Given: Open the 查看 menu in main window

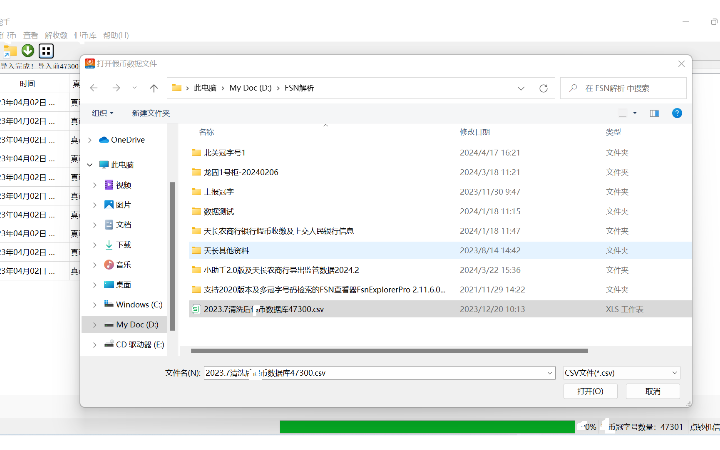Looking at the screenshot, I should [x=30, y=35].
